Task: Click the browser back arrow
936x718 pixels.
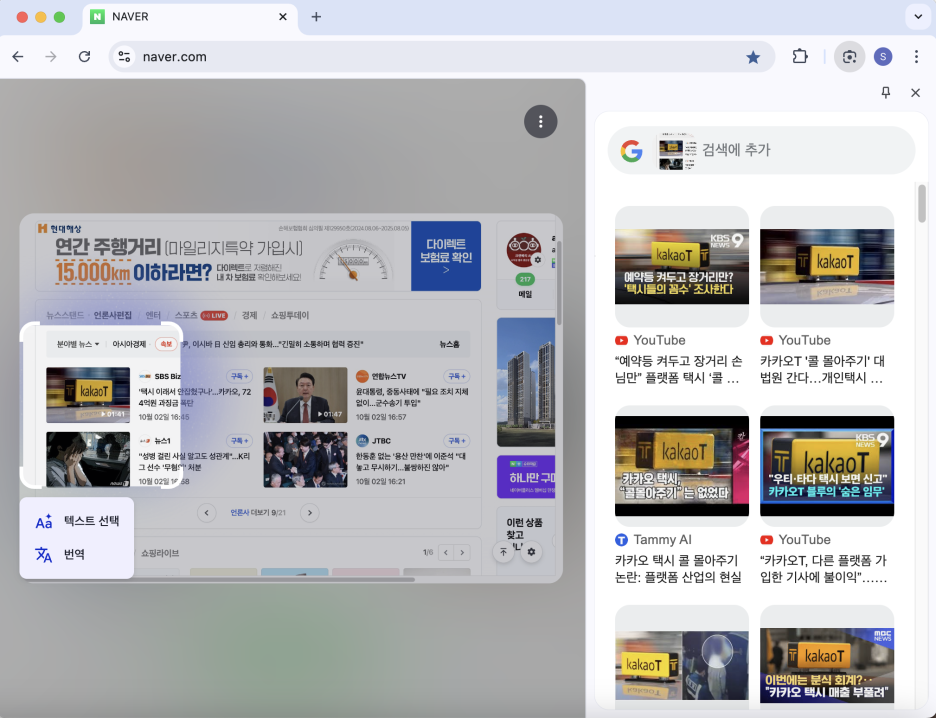Action: (x=18, y=57)
